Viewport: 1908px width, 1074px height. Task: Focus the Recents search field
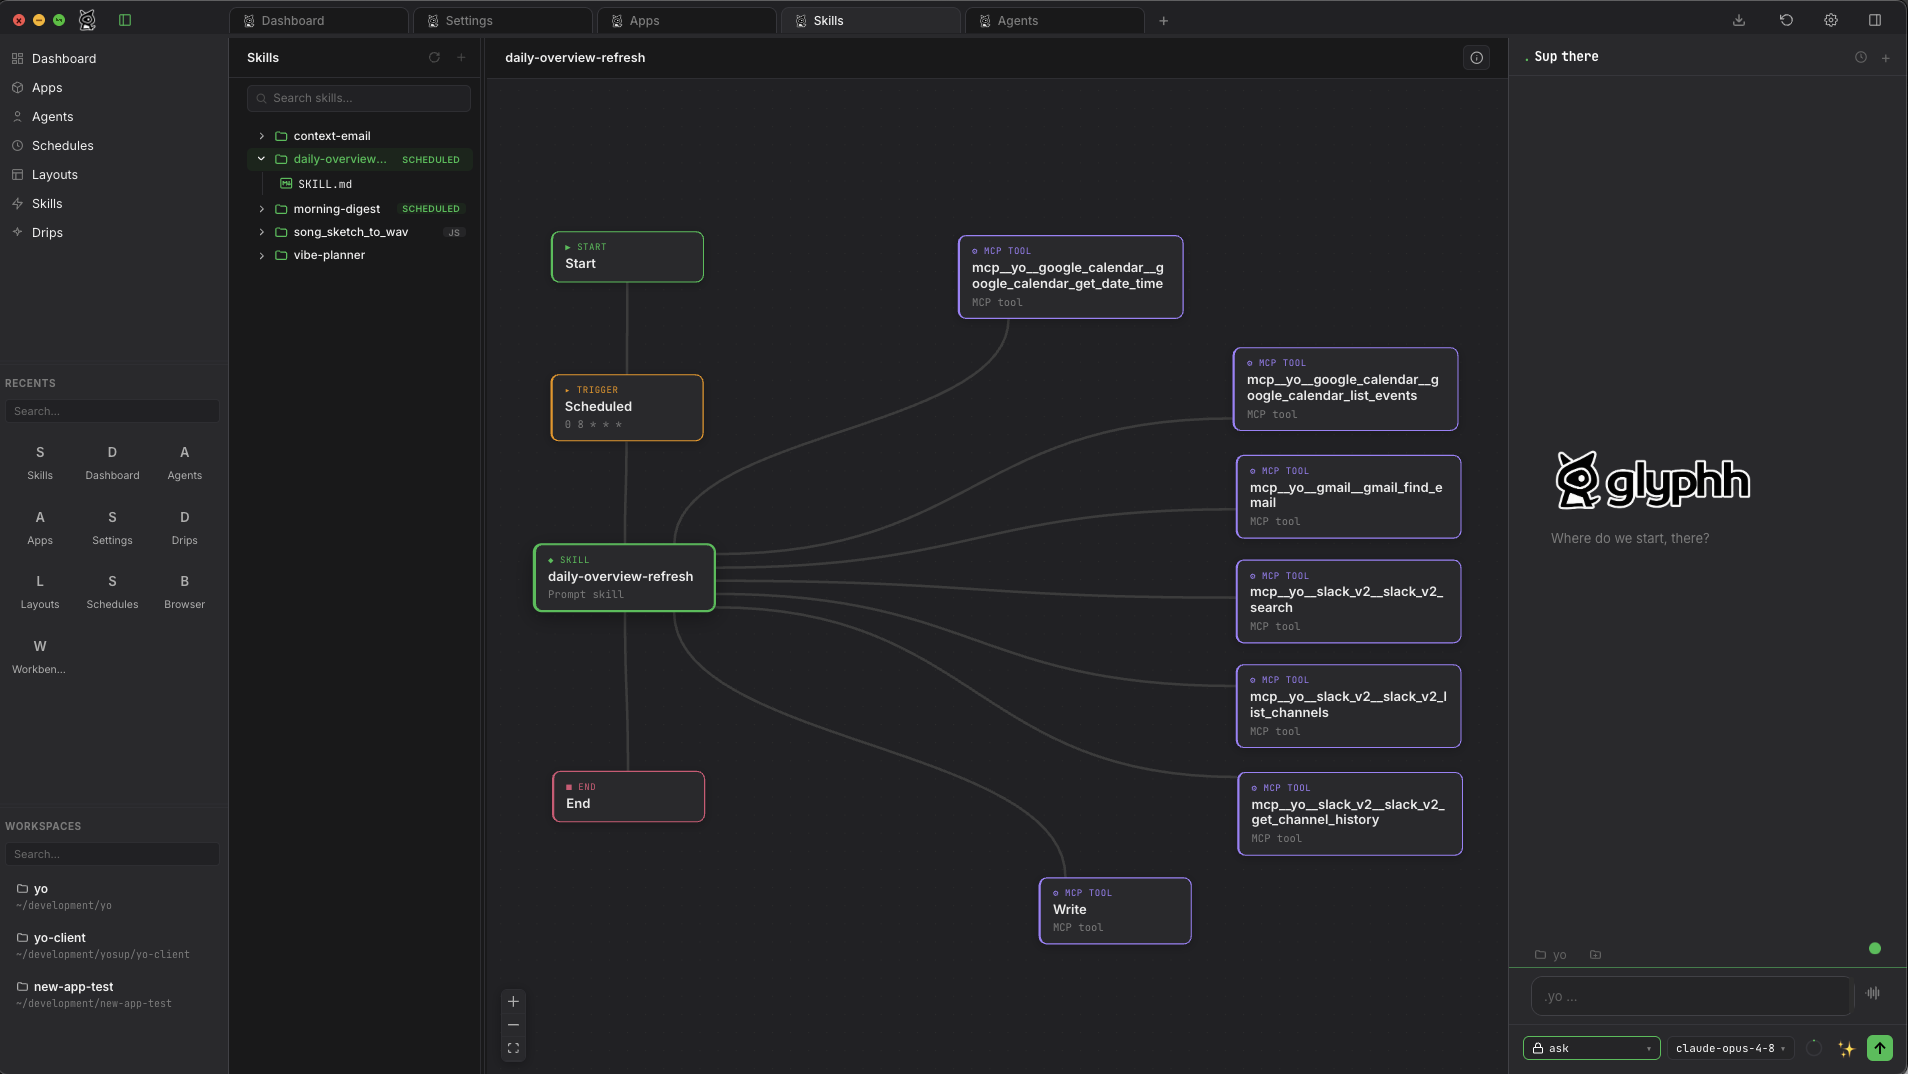pos(112,411)
